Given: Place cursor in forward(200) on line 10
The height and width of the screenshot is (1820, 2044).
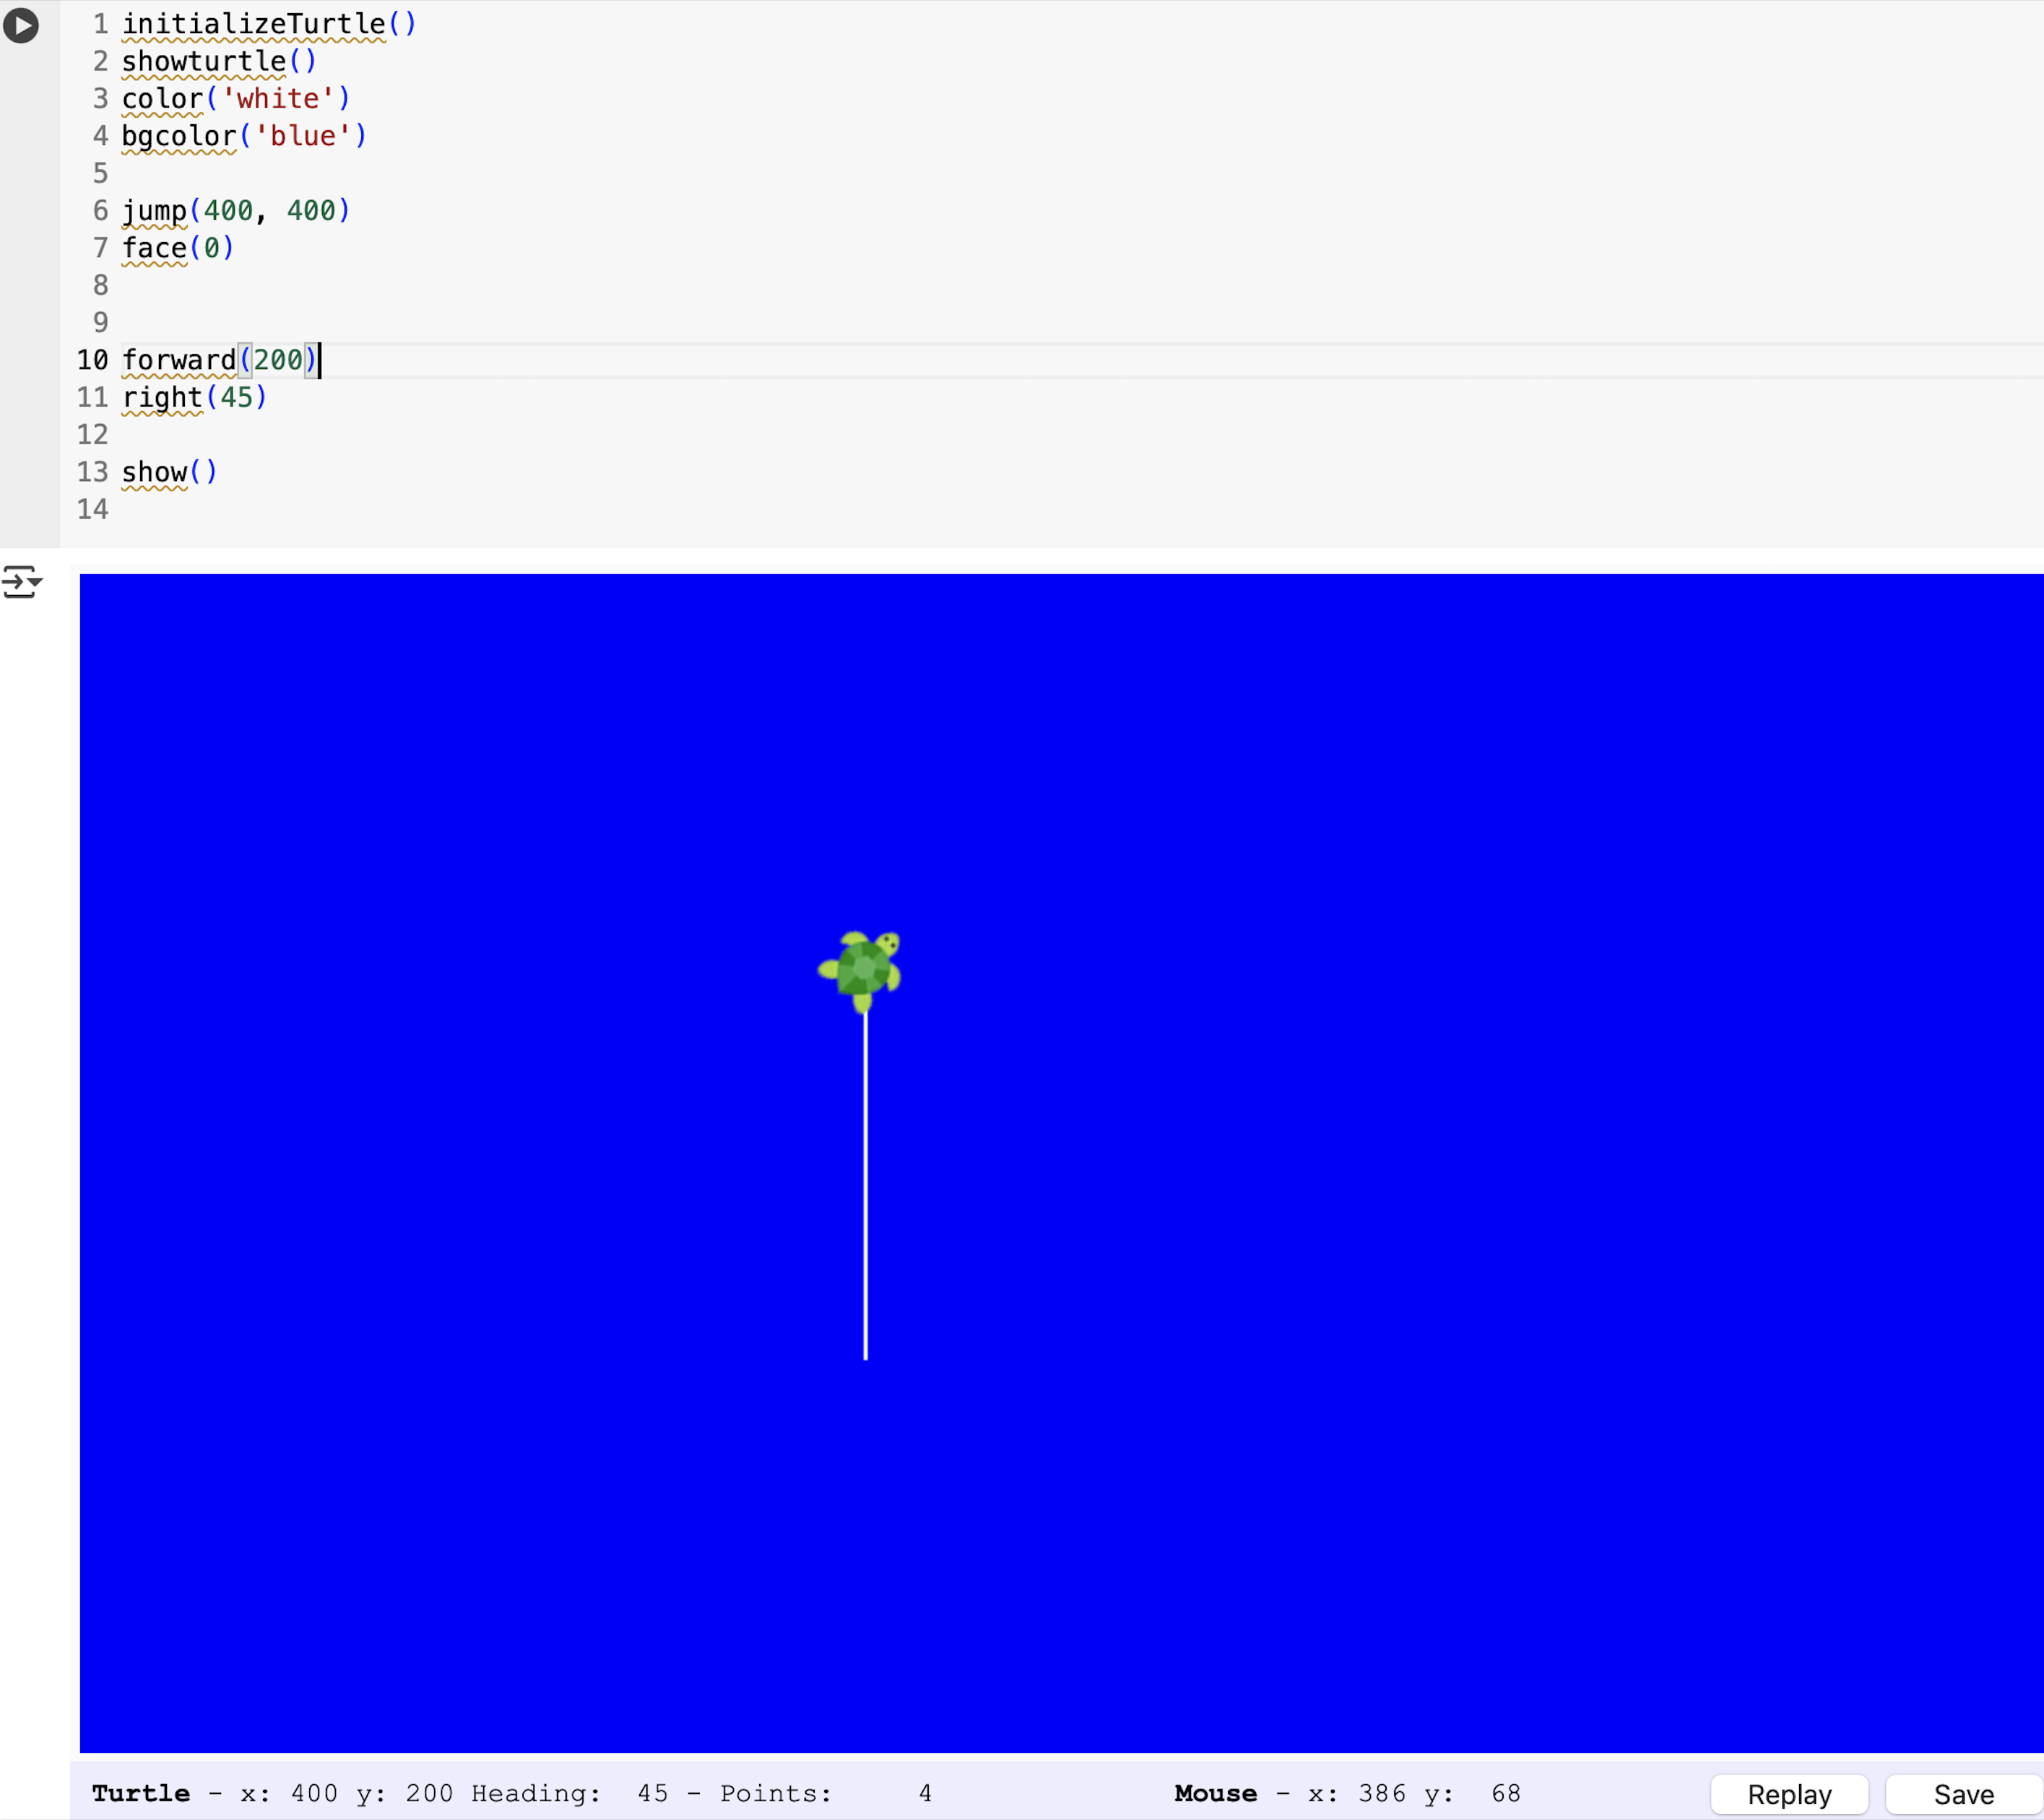Looking at the screenshot, I should pos(218,360).
